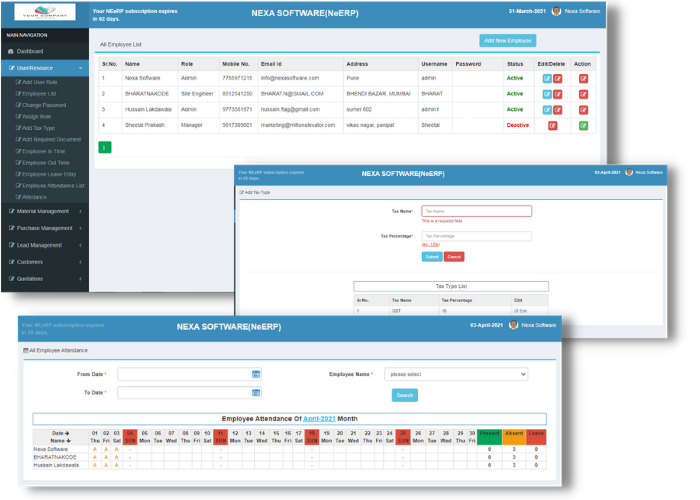Screen dimensions: 700x500
Task: Click Dashboard icon in main navigation
Action: pos(11,50)
